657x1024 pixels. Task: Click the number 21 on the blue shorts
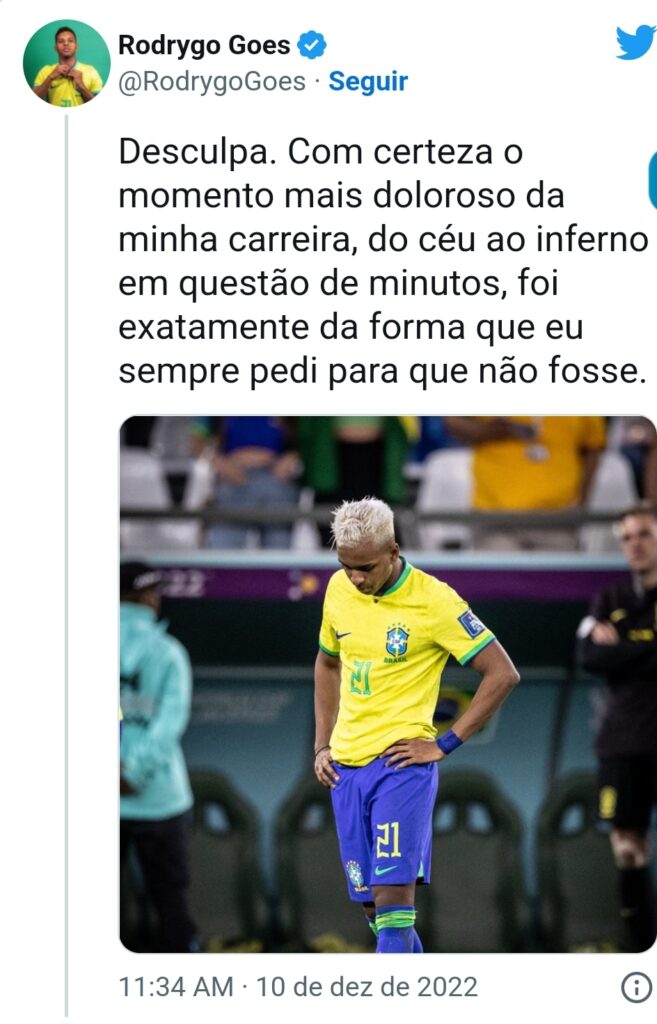[x=388, y=840]
